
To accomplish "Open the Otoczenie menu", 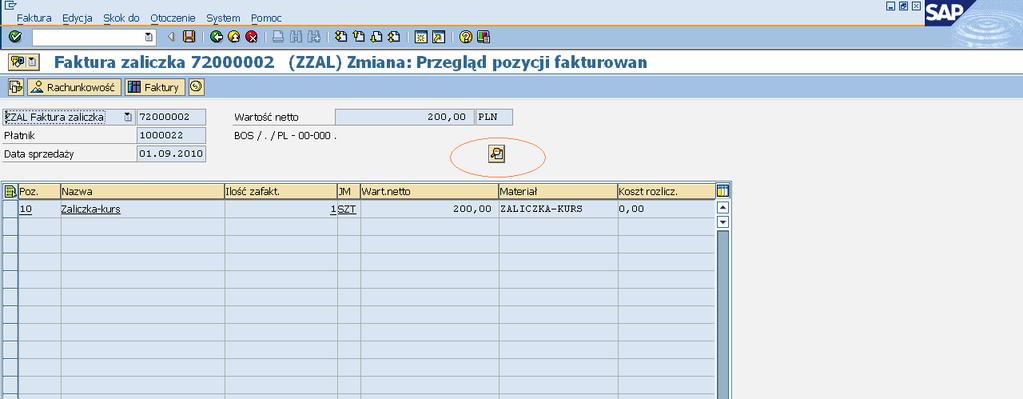I will (173, 18).
